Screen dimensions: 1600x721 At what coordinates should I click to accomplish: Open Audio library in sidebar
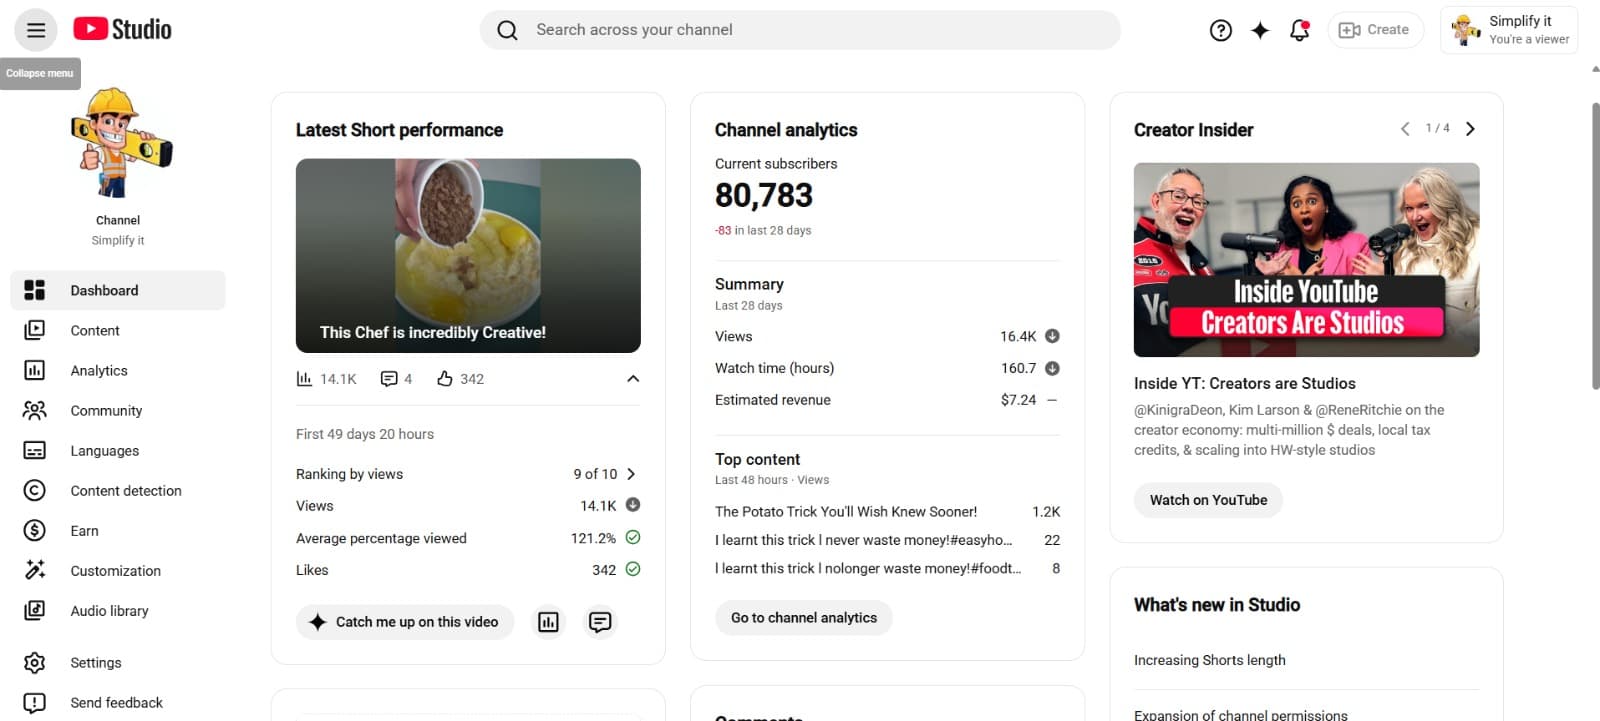[118, 610]
